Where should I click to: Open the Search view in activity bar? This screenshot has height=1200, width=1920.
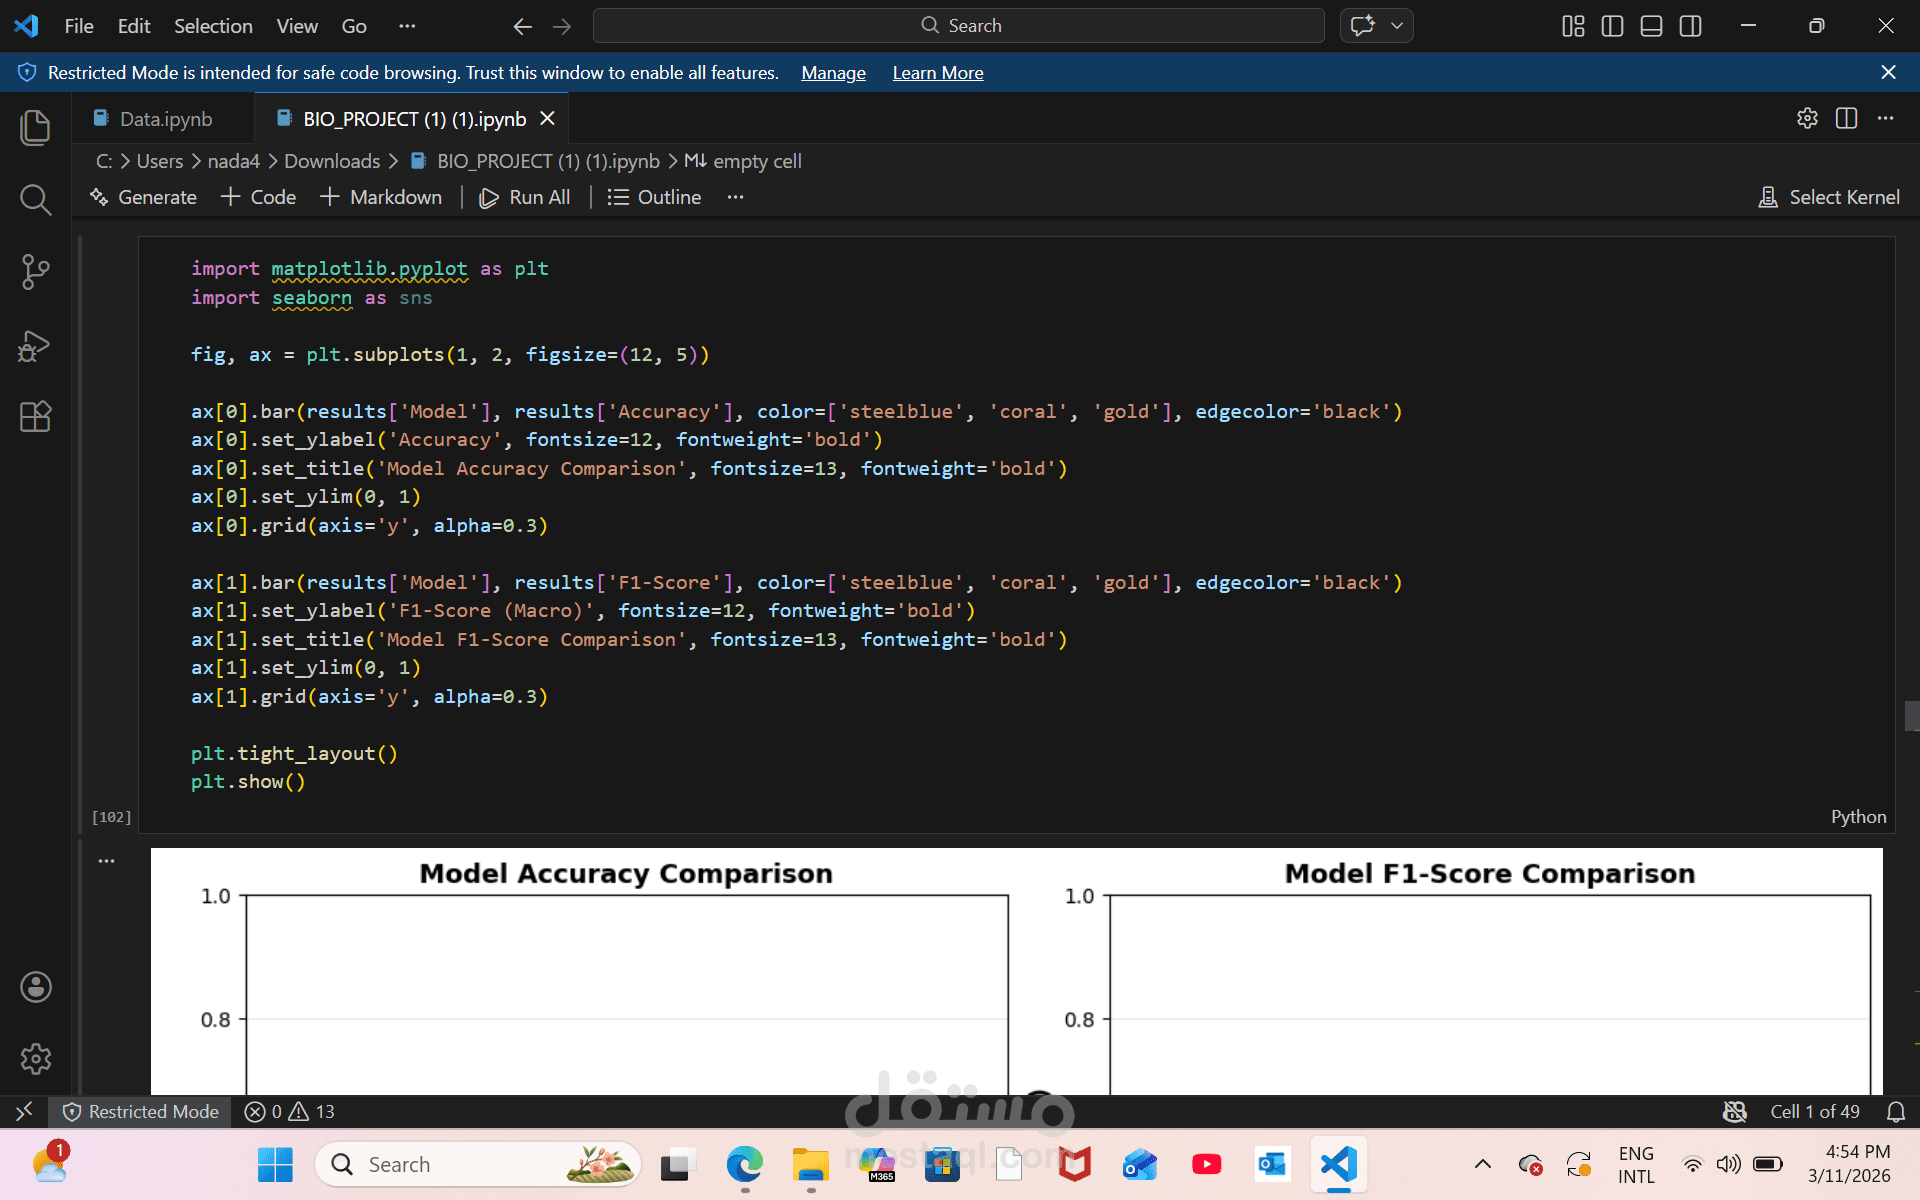pyautogui.click(x=35, y=200)
